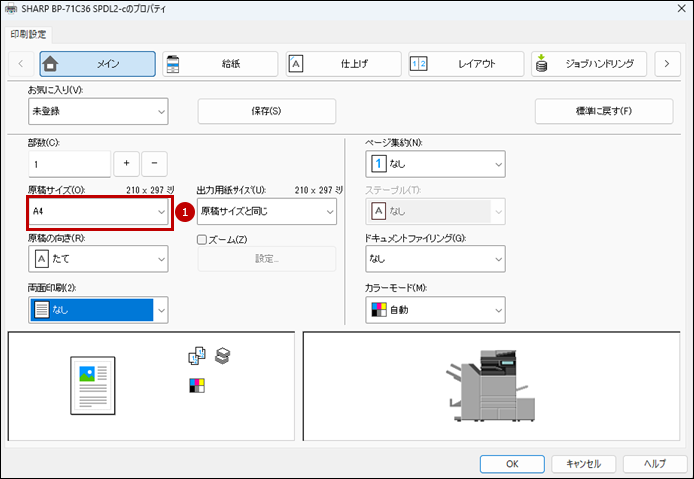Image resolution: width=694 pixels, height=479 pixels.
Task: Click the 標準に戻す(F) button
Action: click(x=603, y=111)
